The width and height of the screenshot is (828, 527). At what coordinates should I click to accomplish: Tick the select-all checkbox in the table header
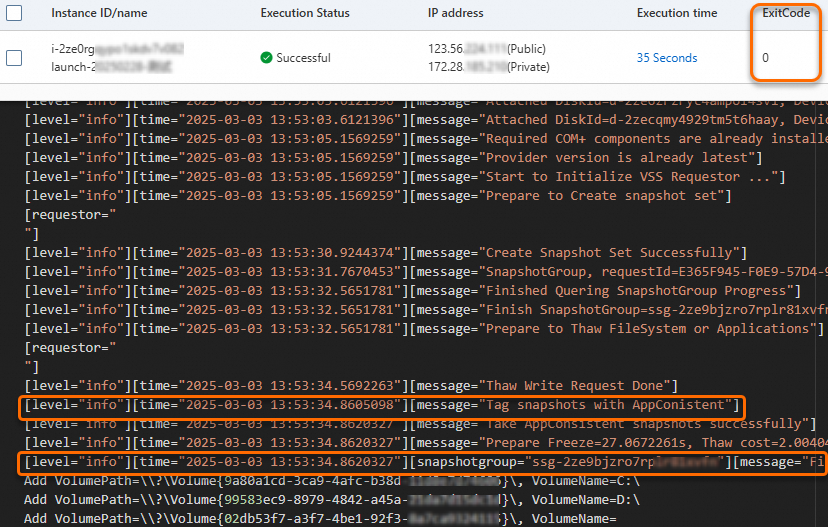click(14, 13)
